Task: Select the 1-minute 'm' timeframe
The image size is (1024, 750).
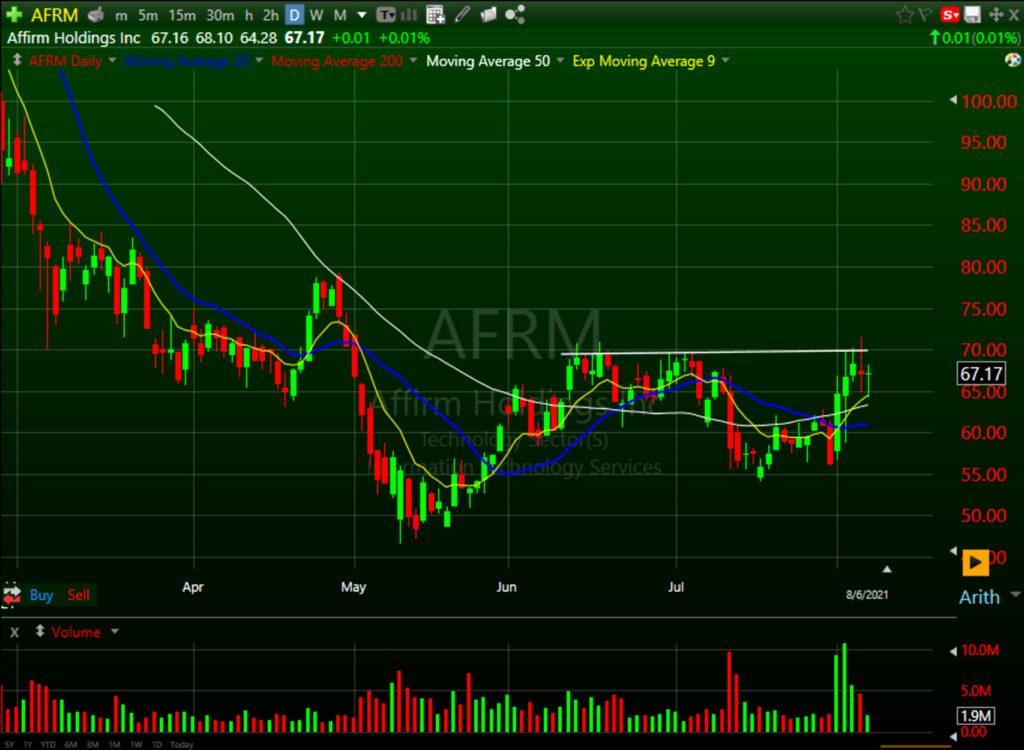Action: [x=121, y=15]
